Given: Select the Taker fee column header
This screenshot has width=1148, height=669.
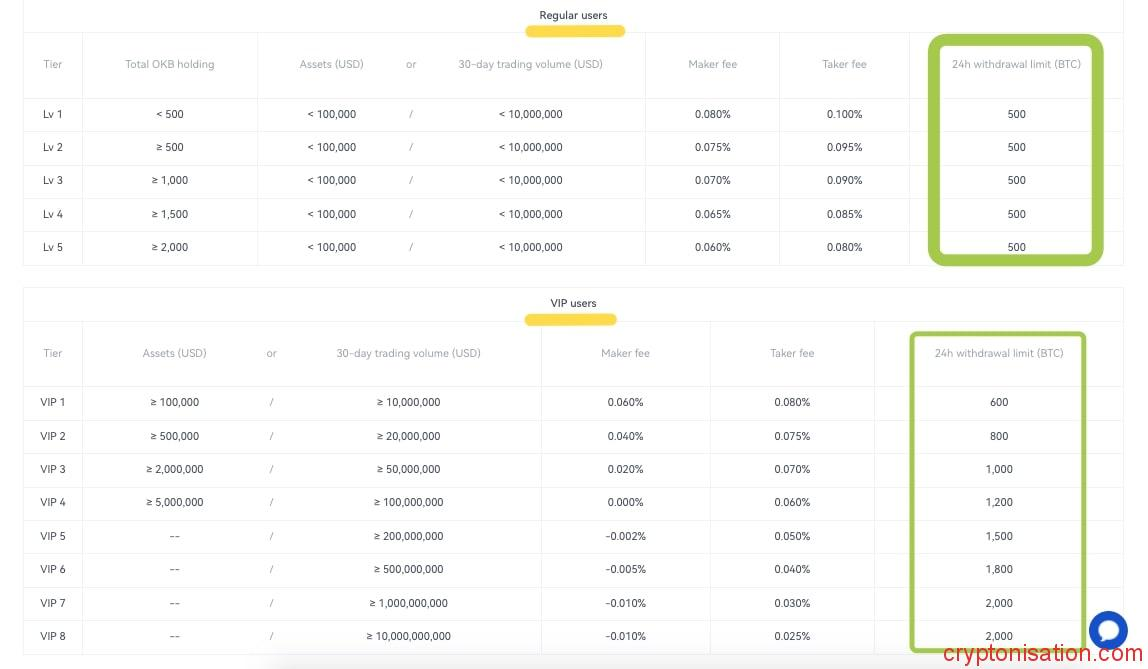Looking at the screenshot, I should pos(844,64).
